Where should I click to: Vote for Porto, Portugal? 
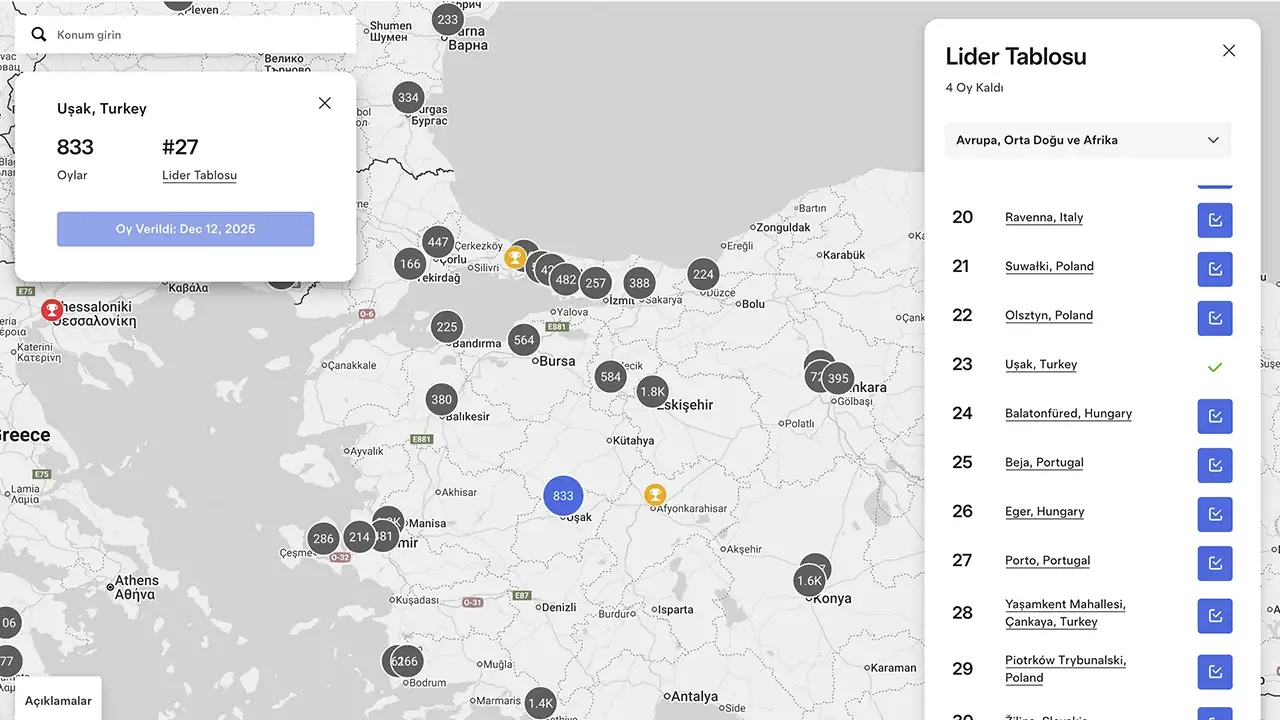pos(1215,563)
